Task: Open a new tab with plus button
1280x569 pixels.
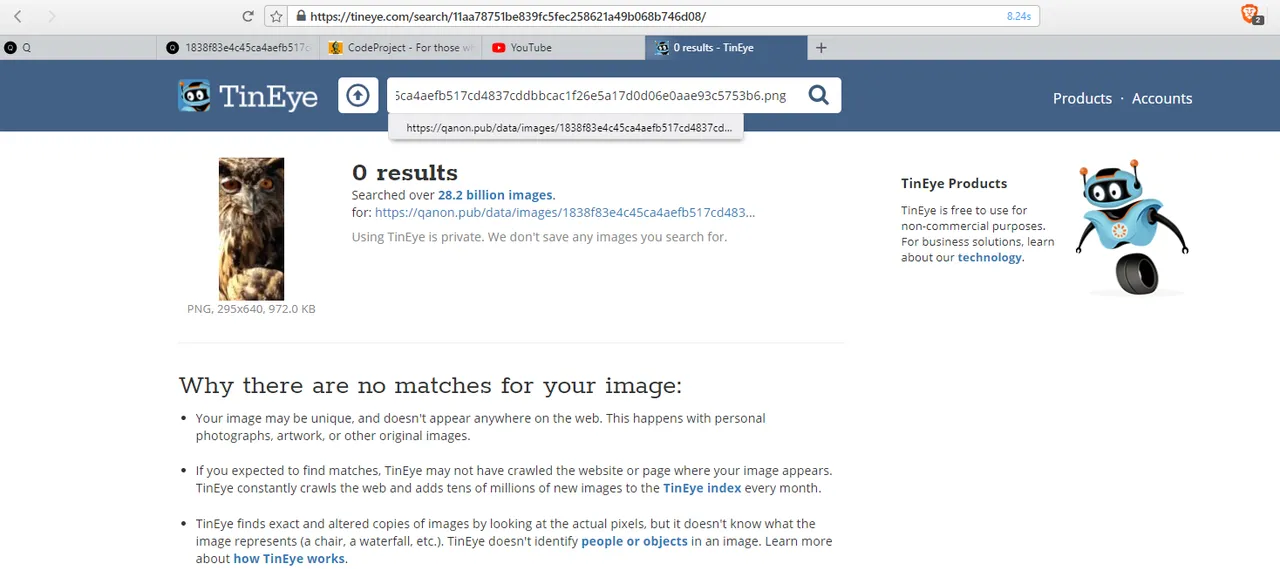Action: tap(821, 47)
